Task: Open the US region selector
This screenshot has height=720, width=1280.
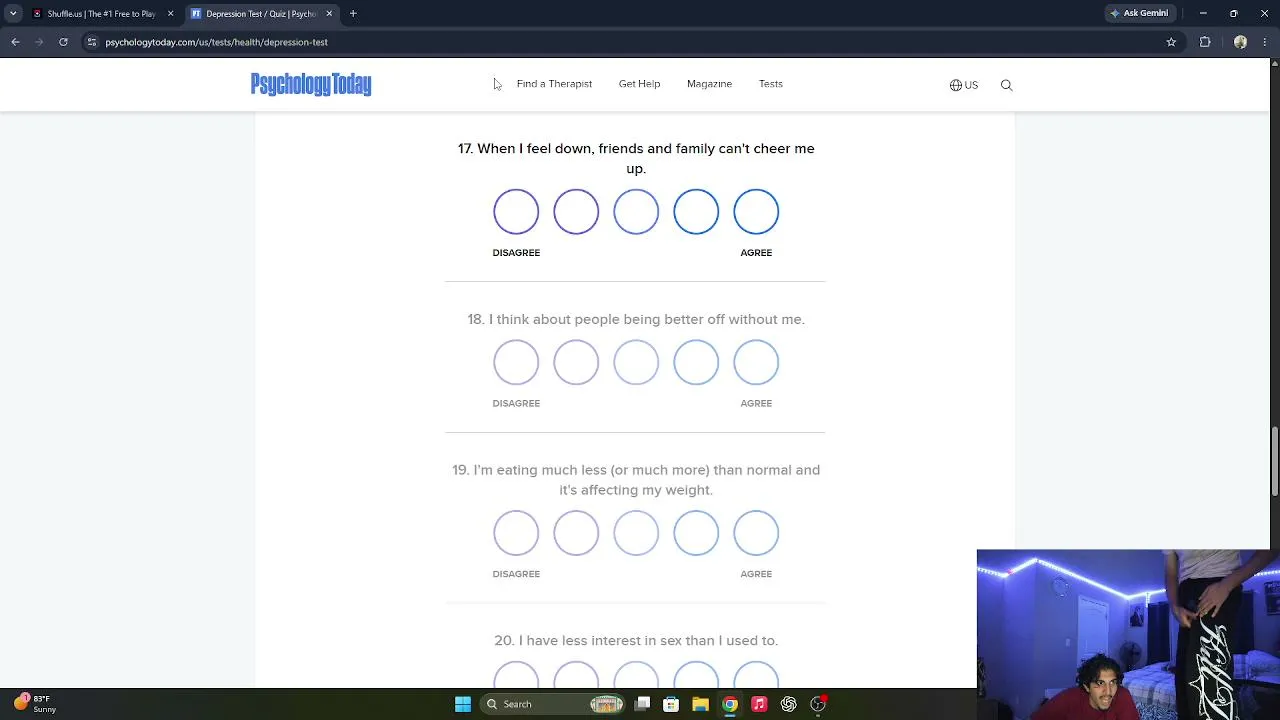Action: pos(964,85)
